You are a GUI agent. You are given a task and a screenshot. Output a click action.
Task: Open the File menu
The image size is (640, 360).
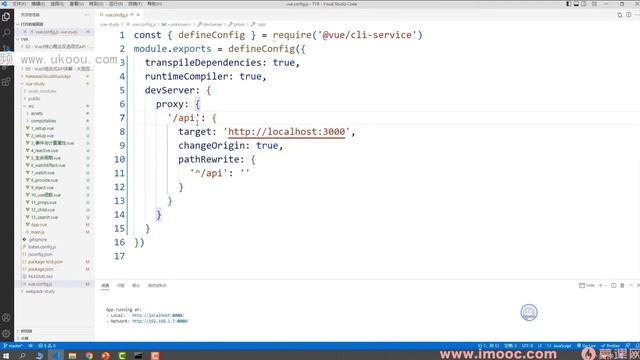tap(19, 4)
